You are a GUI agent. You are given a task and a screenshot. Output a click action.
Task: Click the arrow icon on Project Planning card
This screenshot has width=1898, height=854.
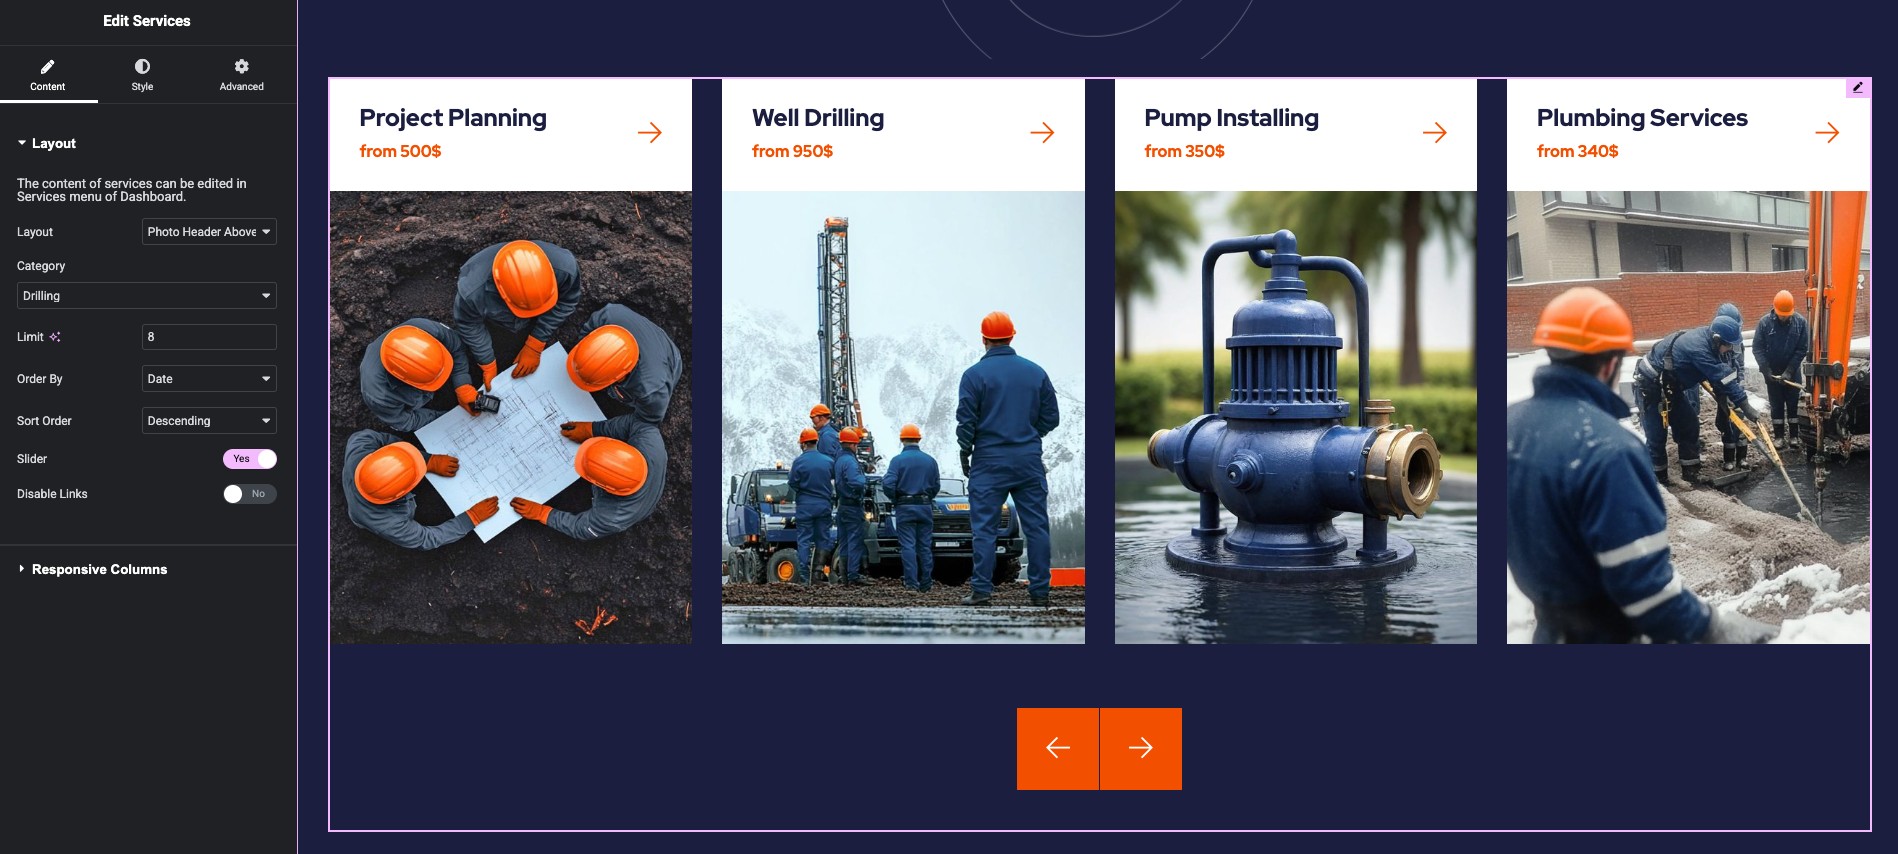coord(650,132)
